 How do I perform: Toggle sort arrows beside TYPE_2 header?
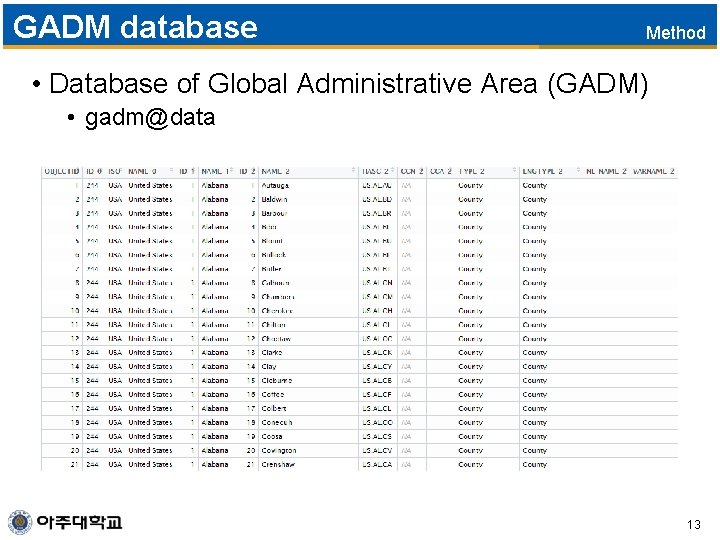(x=514, y=171)
